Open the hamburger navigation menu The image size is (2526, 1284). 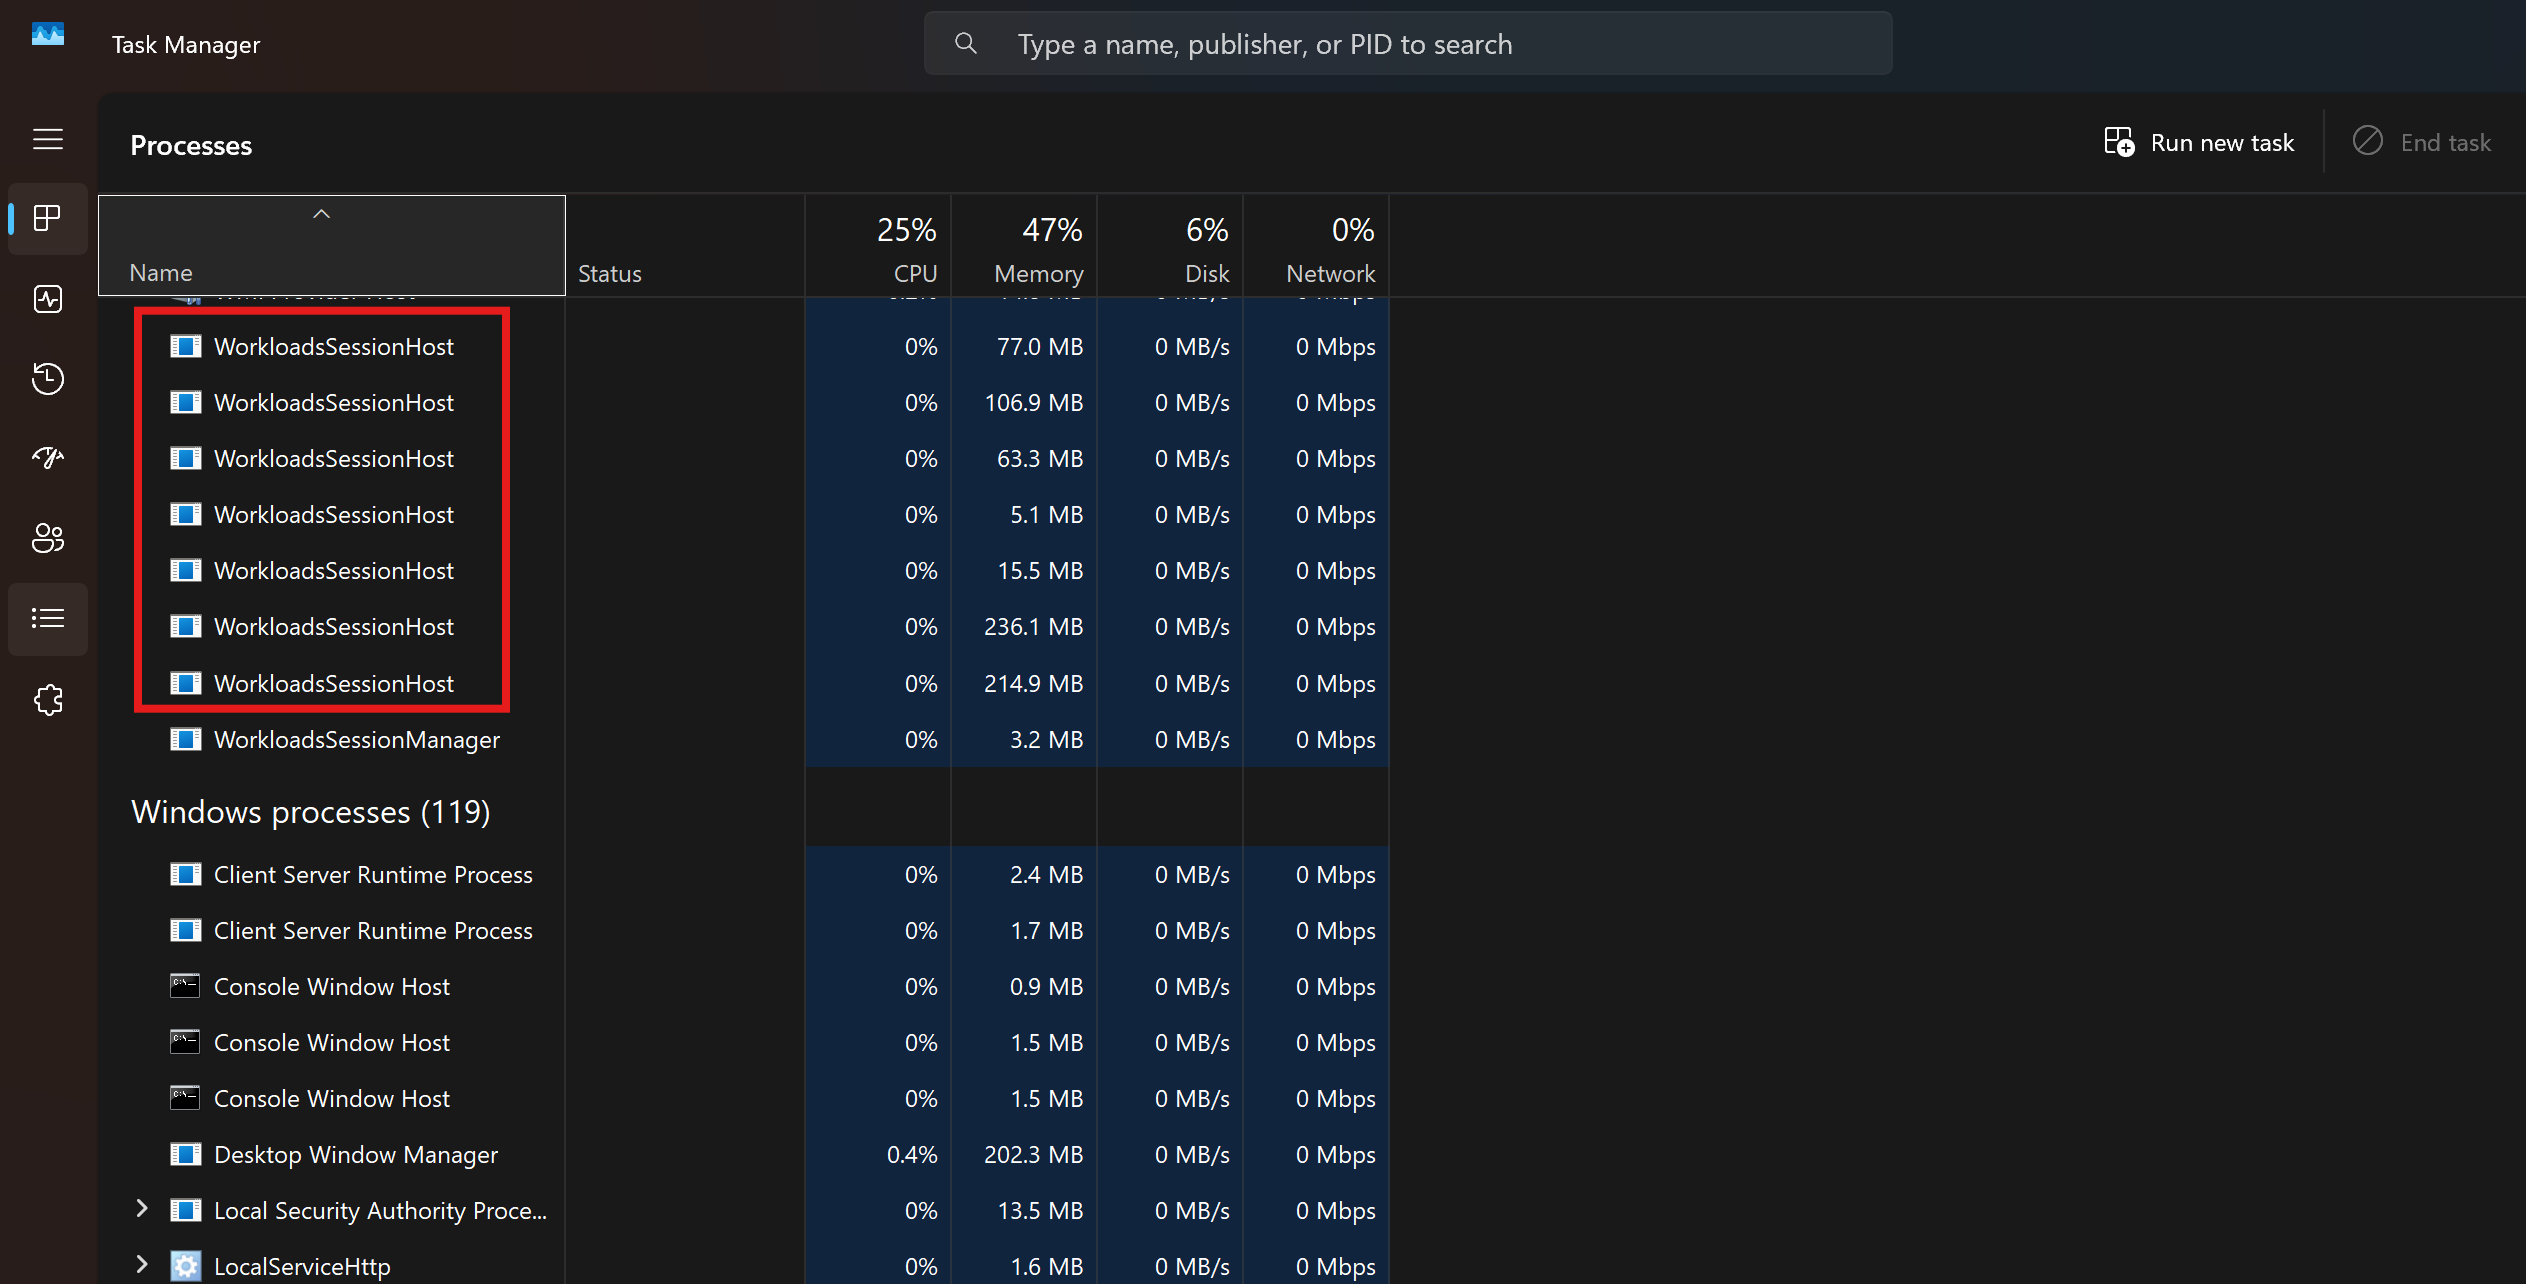tap(48, 139)
